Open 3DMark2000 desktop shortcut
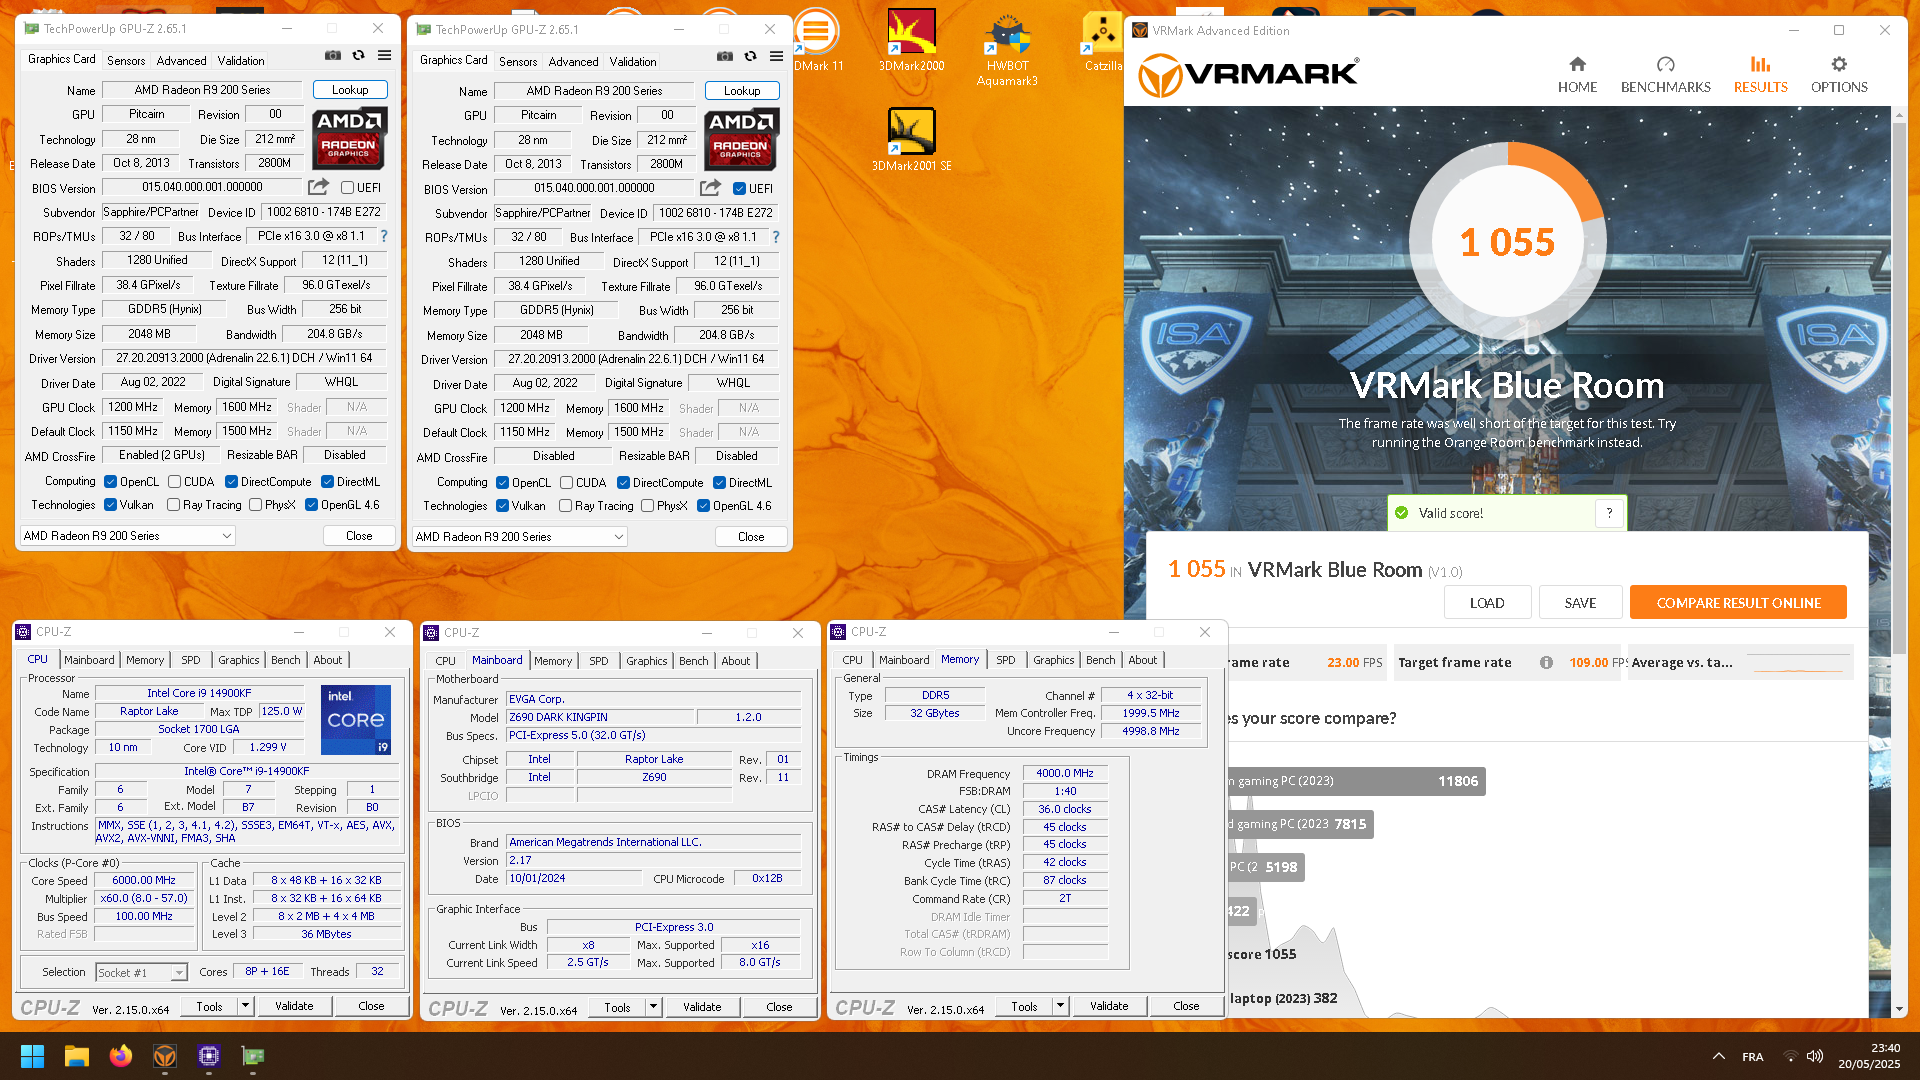 [911, 40]
